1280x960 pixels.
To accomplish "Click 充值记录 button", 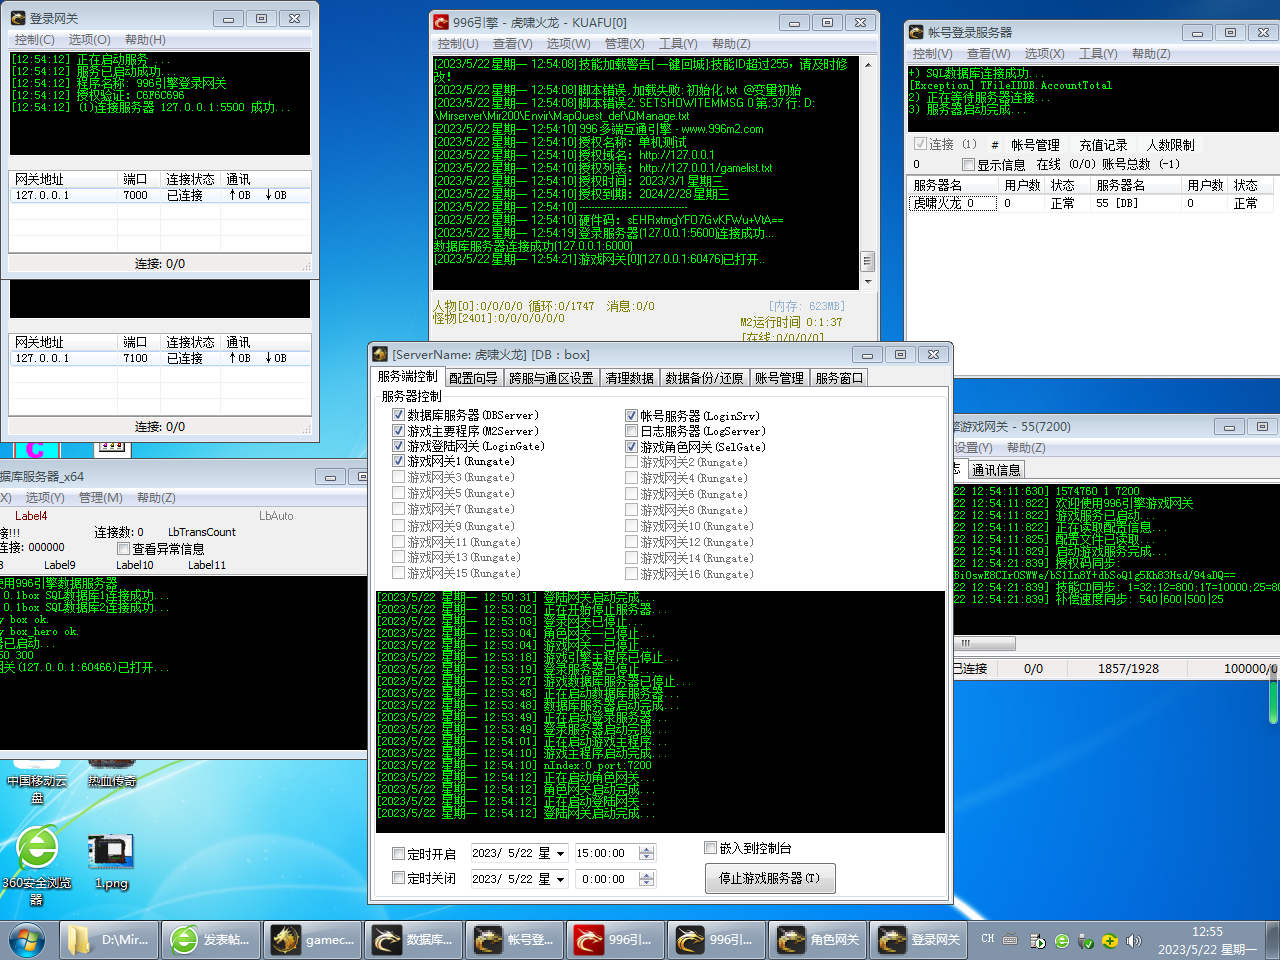I will 1103,145.
